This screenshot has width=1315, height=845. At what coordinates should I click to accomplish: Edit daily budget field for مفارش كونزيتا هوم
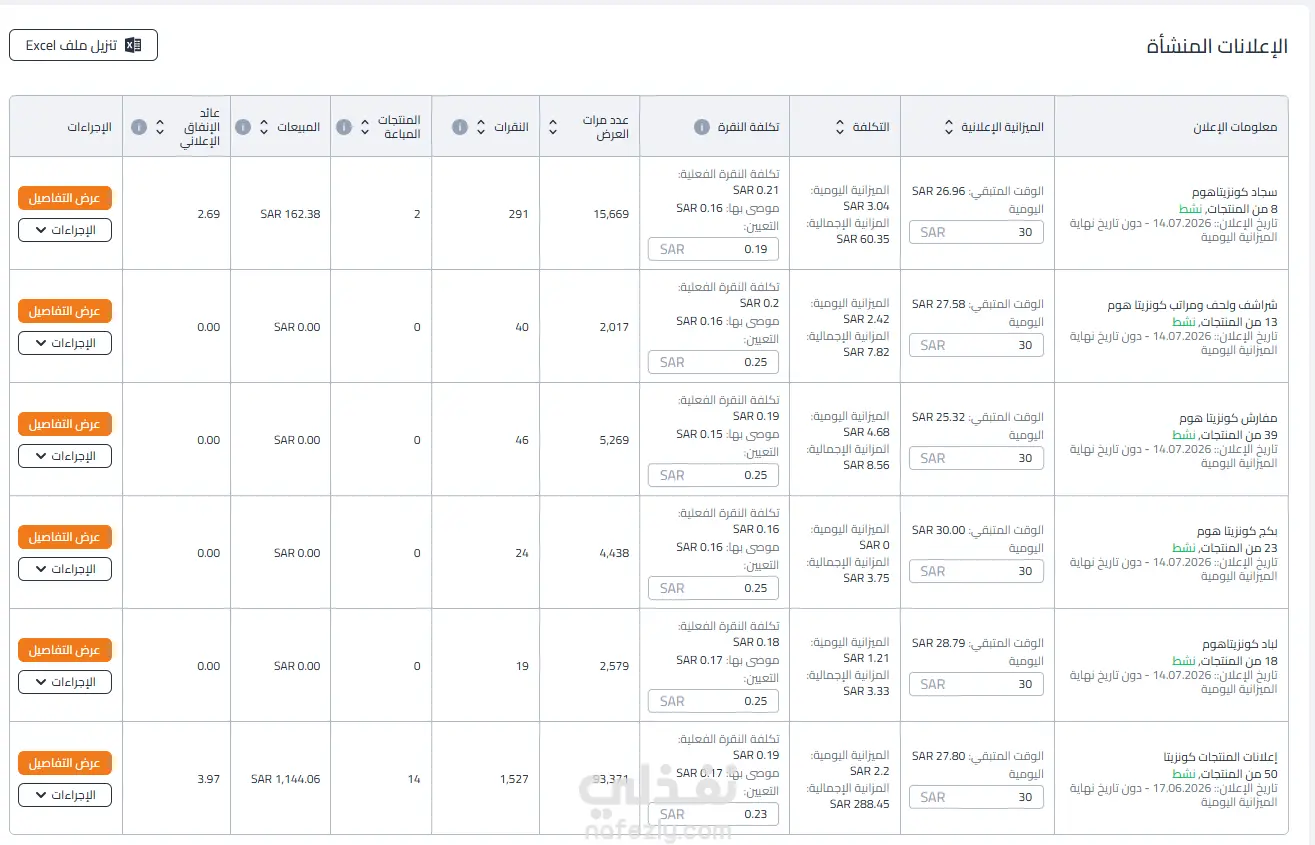click(976, 458)
